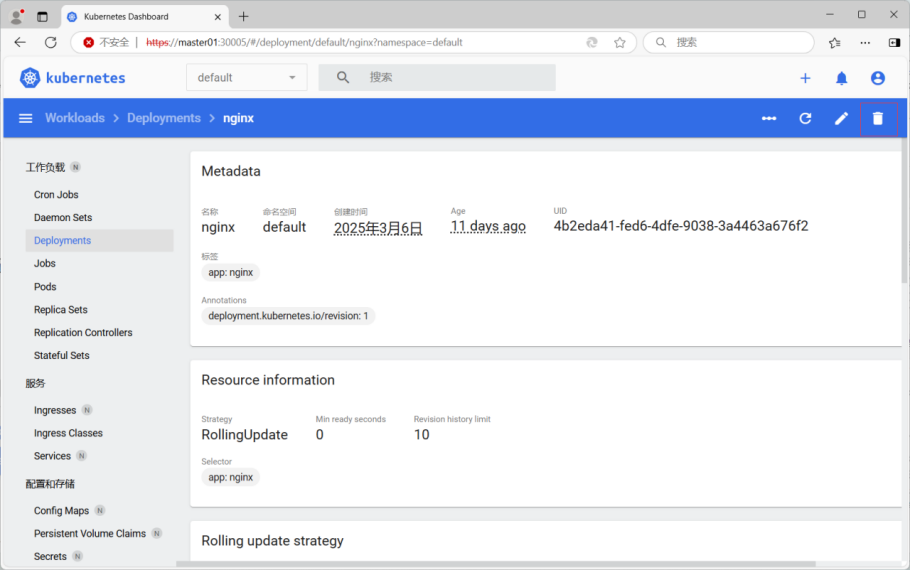Open browser favorites list icon
911x570 pixels.
835,42
